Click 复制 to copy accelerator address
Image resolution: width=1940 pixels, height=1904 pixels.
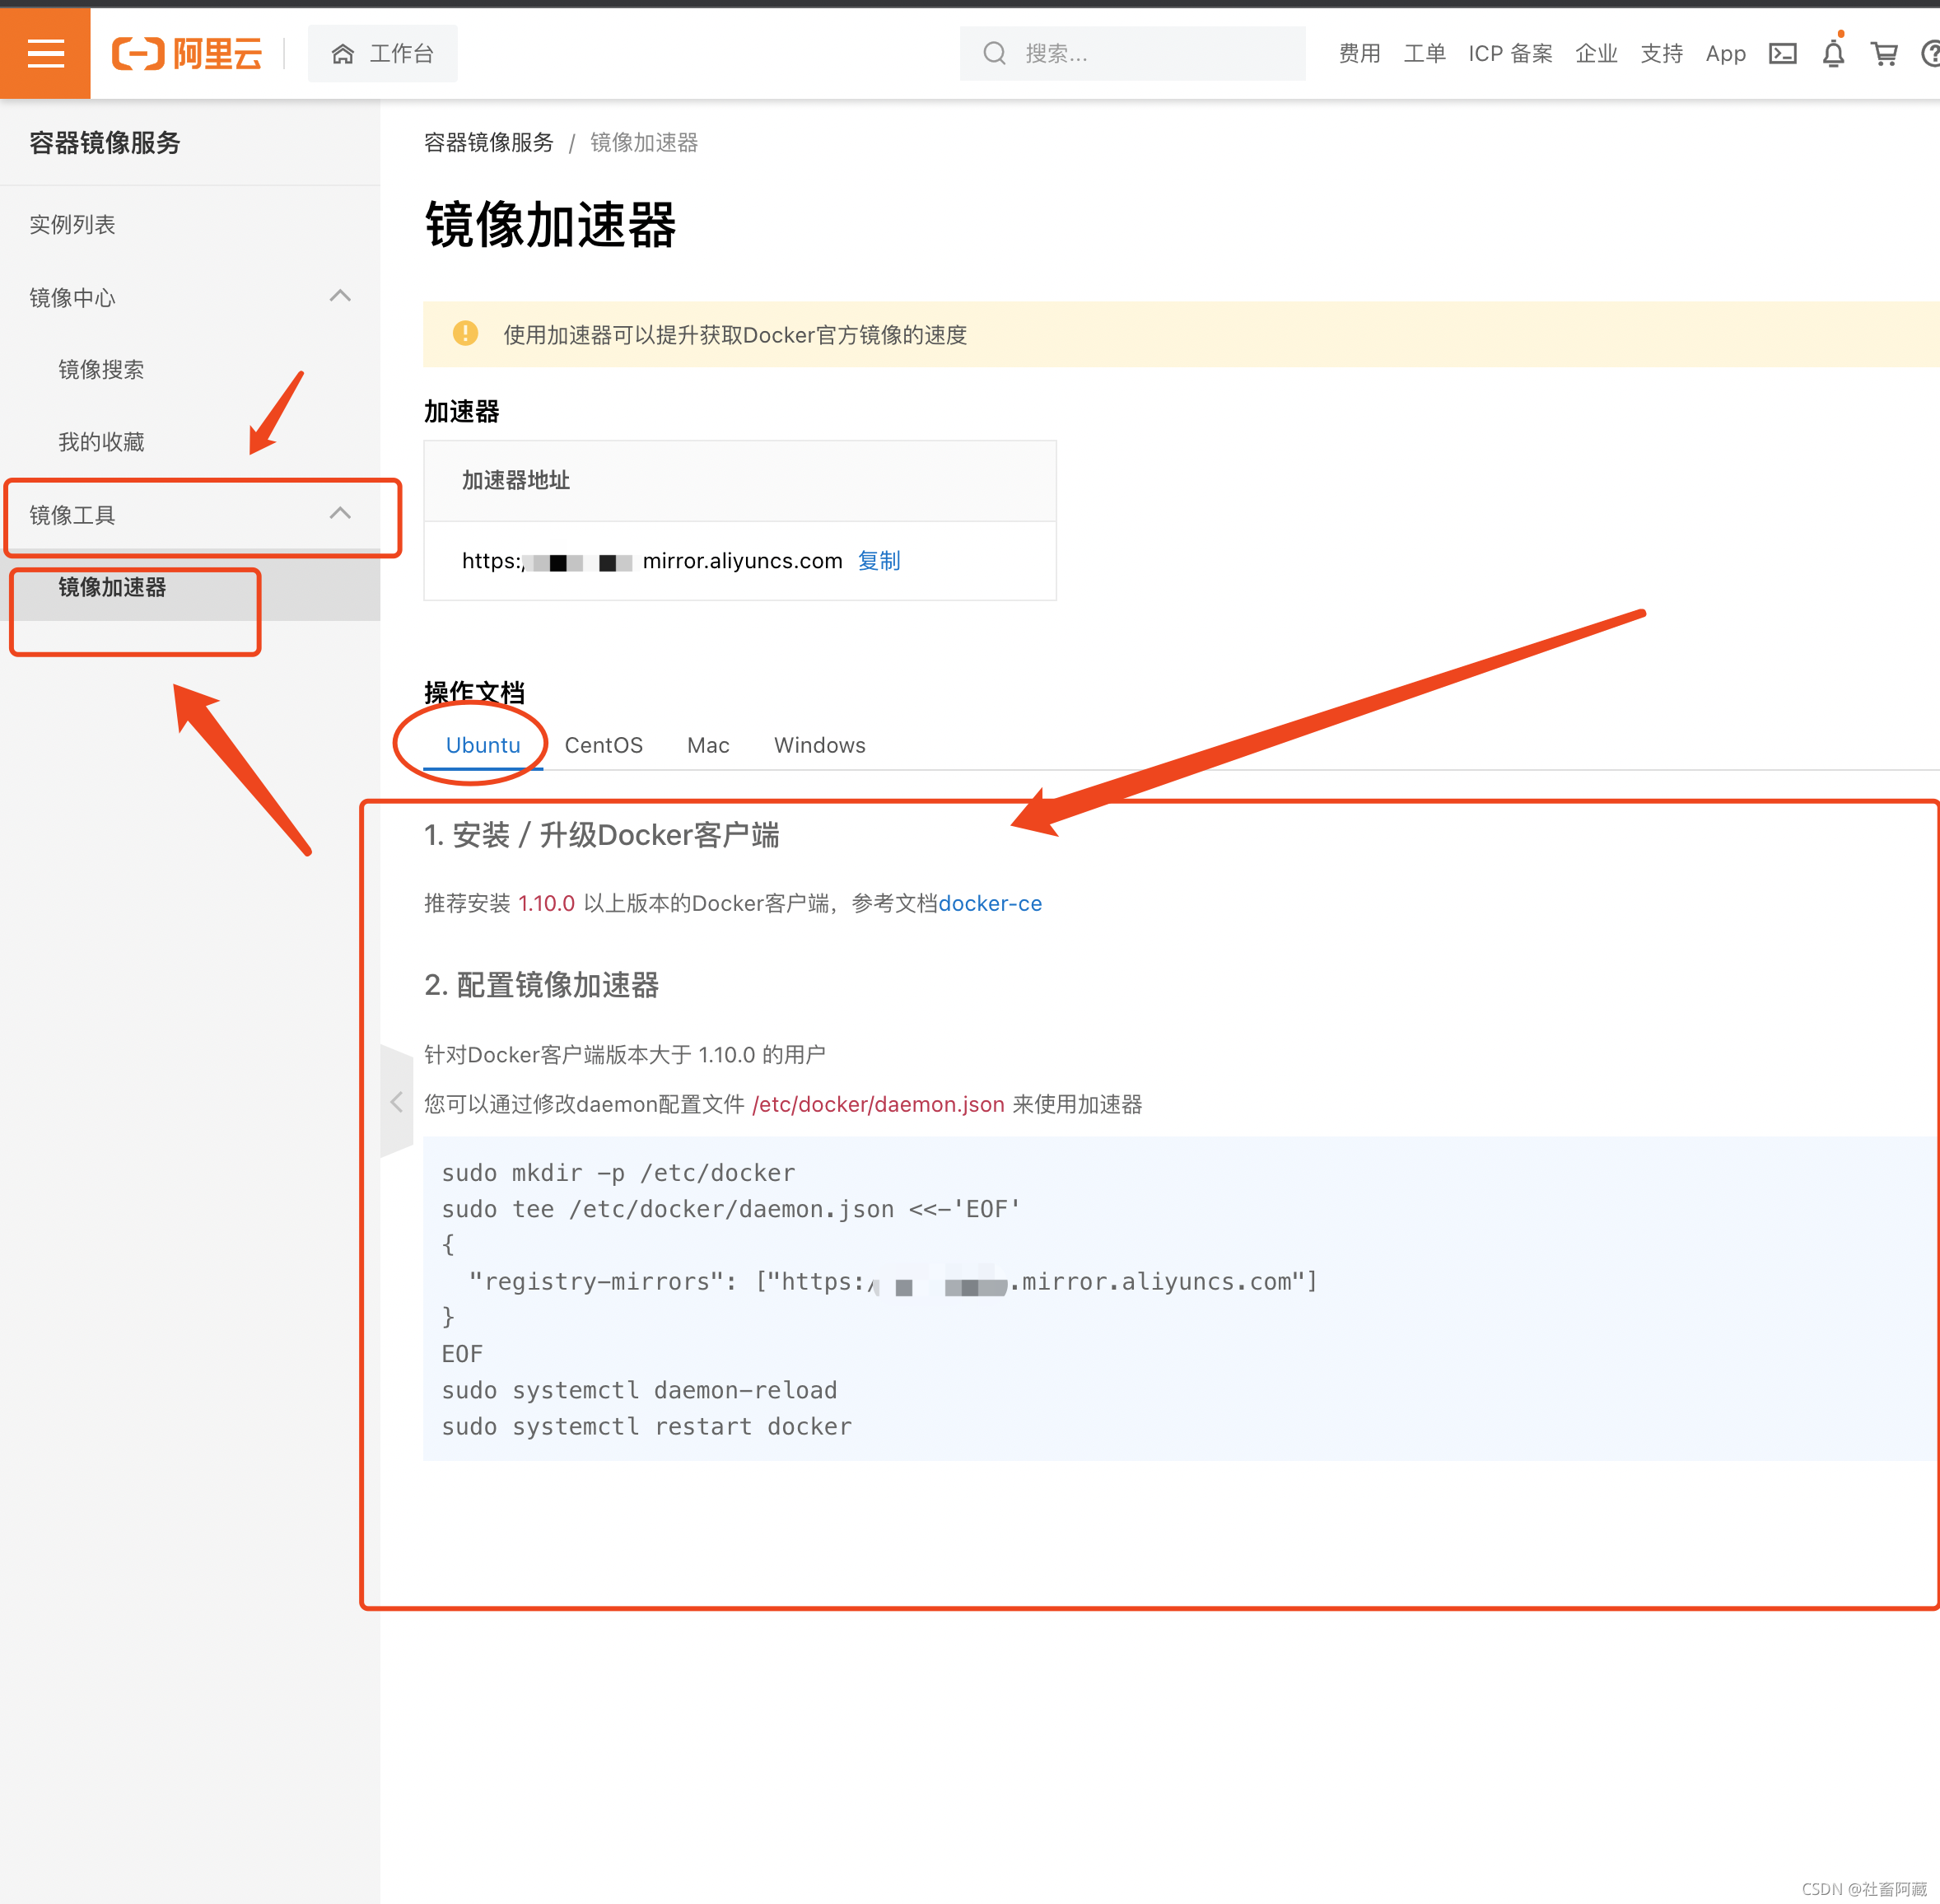coord(879,561)
